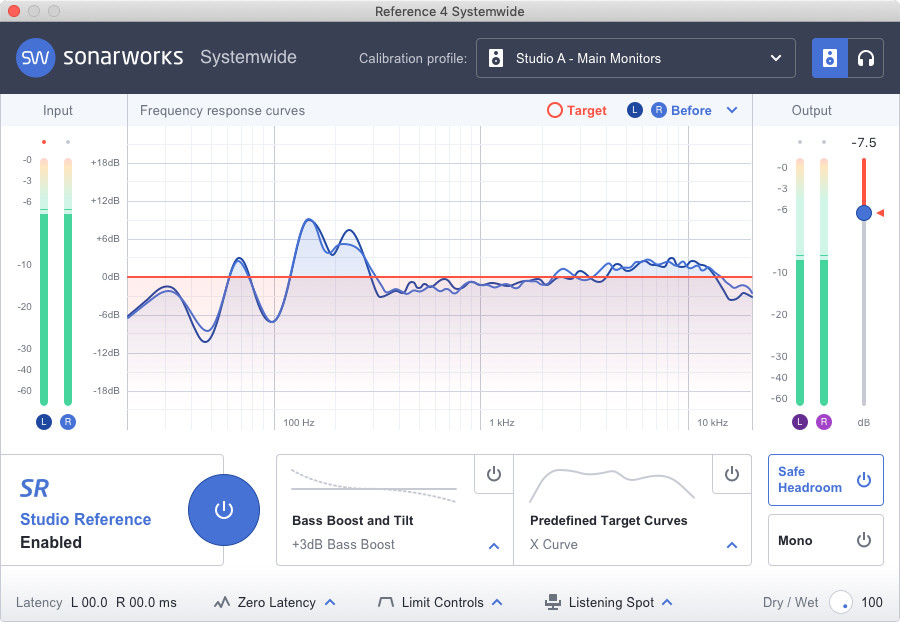The height and width of the screenshot is (622, 900).
Task: Switch to speaker output mode
Action: pos(829,58)
